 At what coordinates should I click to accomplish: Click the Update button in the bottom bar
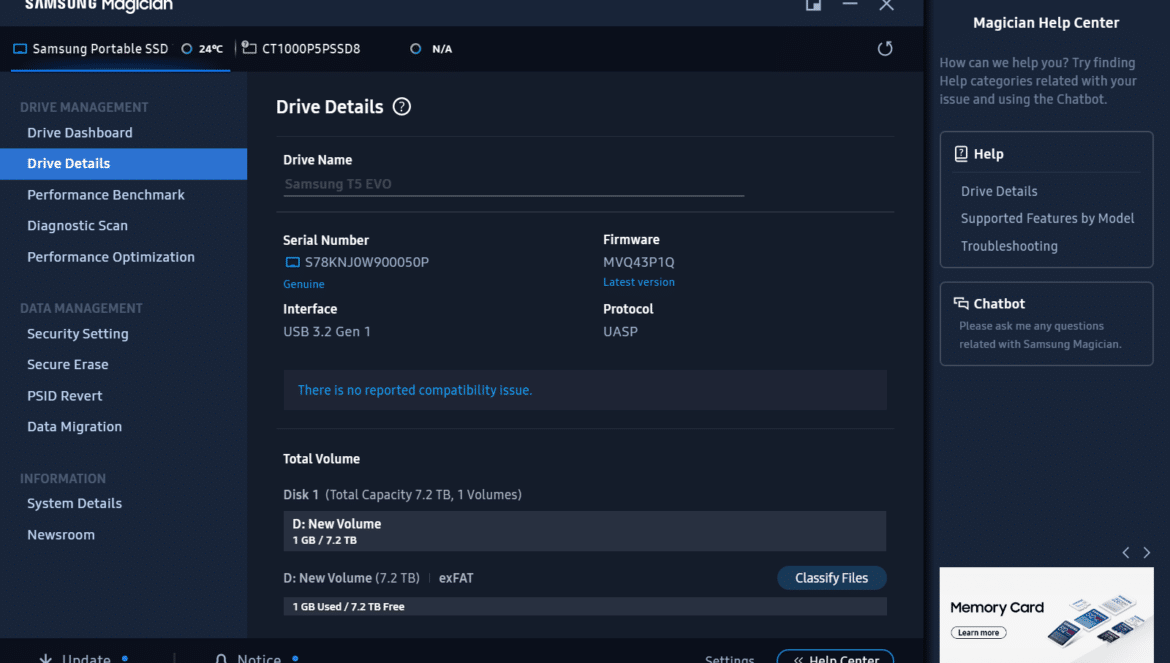click(86, 659)
